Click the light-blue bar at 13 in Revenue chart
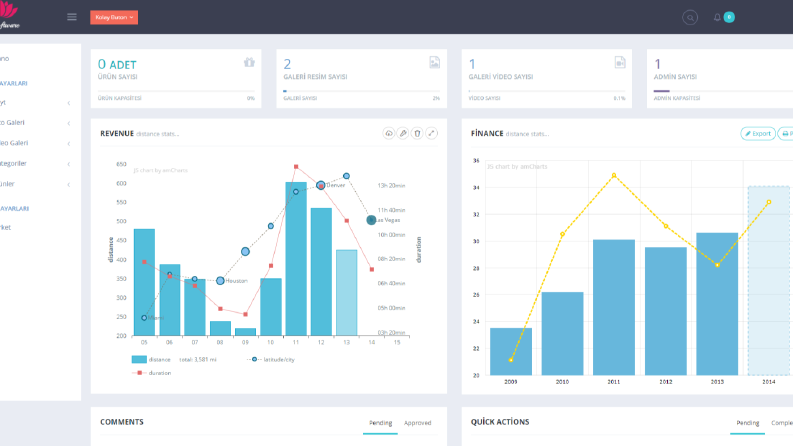This screenshot has width=793, height=446. point(346,293)
